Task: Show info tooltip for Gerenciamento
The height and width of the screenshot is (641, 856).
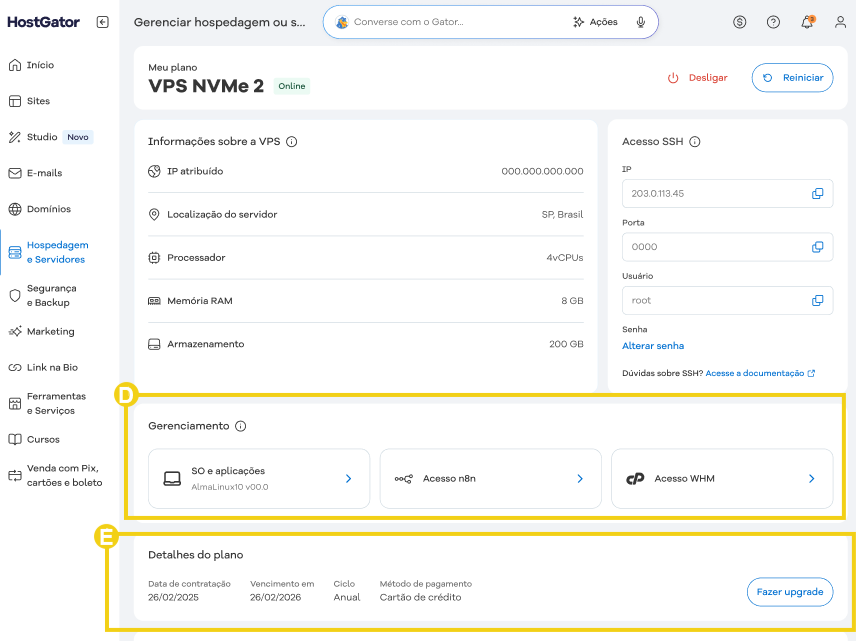Action: [241, 426]
